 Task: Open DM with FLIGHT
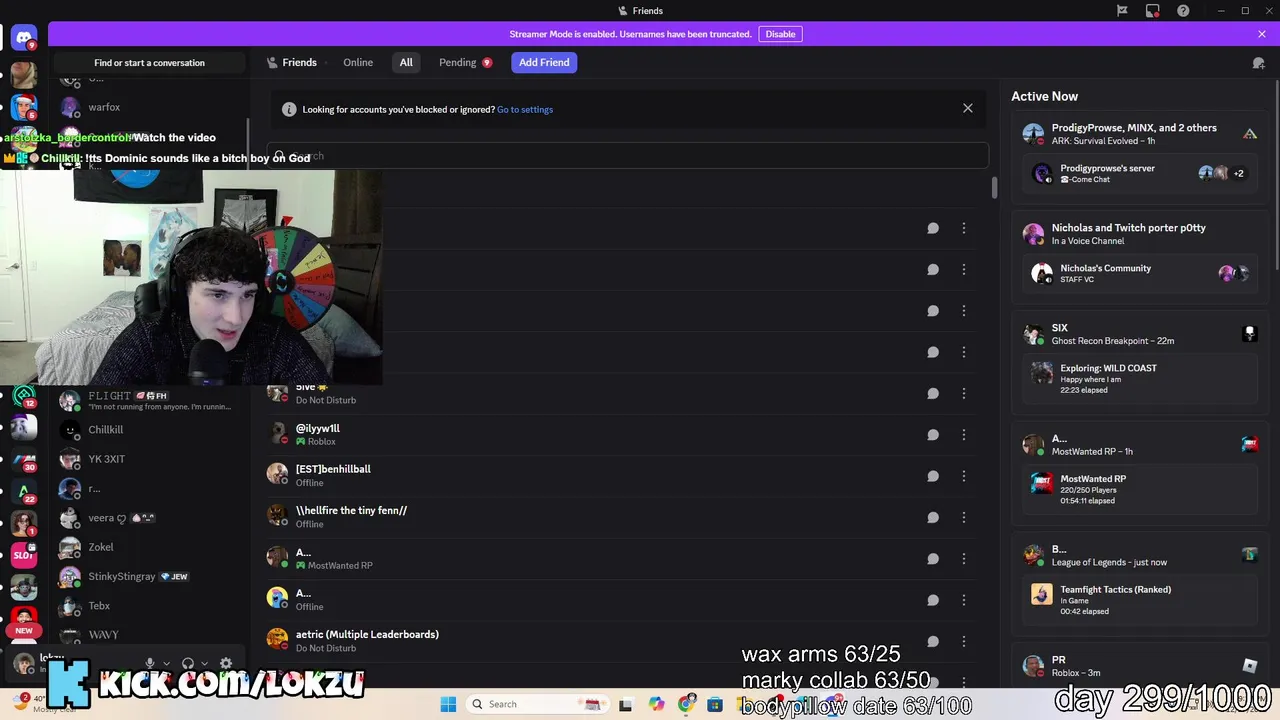click(150, 400)
